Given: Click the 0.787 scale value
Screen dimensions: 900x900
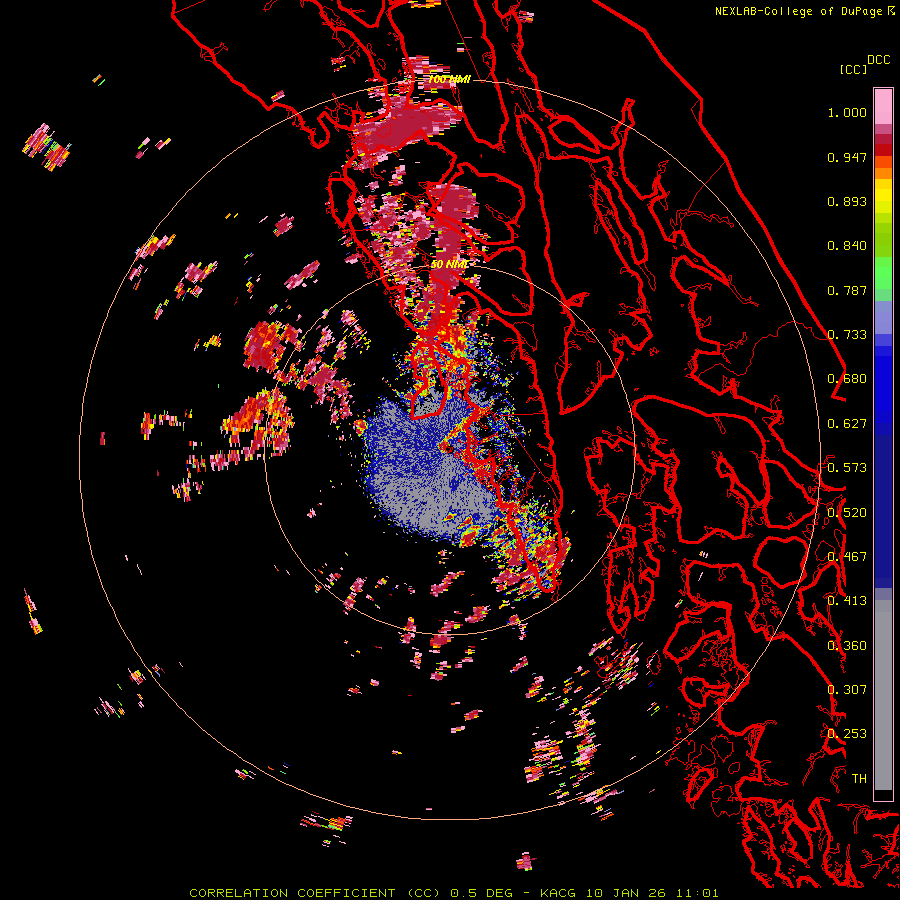Looking at the screenshot, I should 847,290.
